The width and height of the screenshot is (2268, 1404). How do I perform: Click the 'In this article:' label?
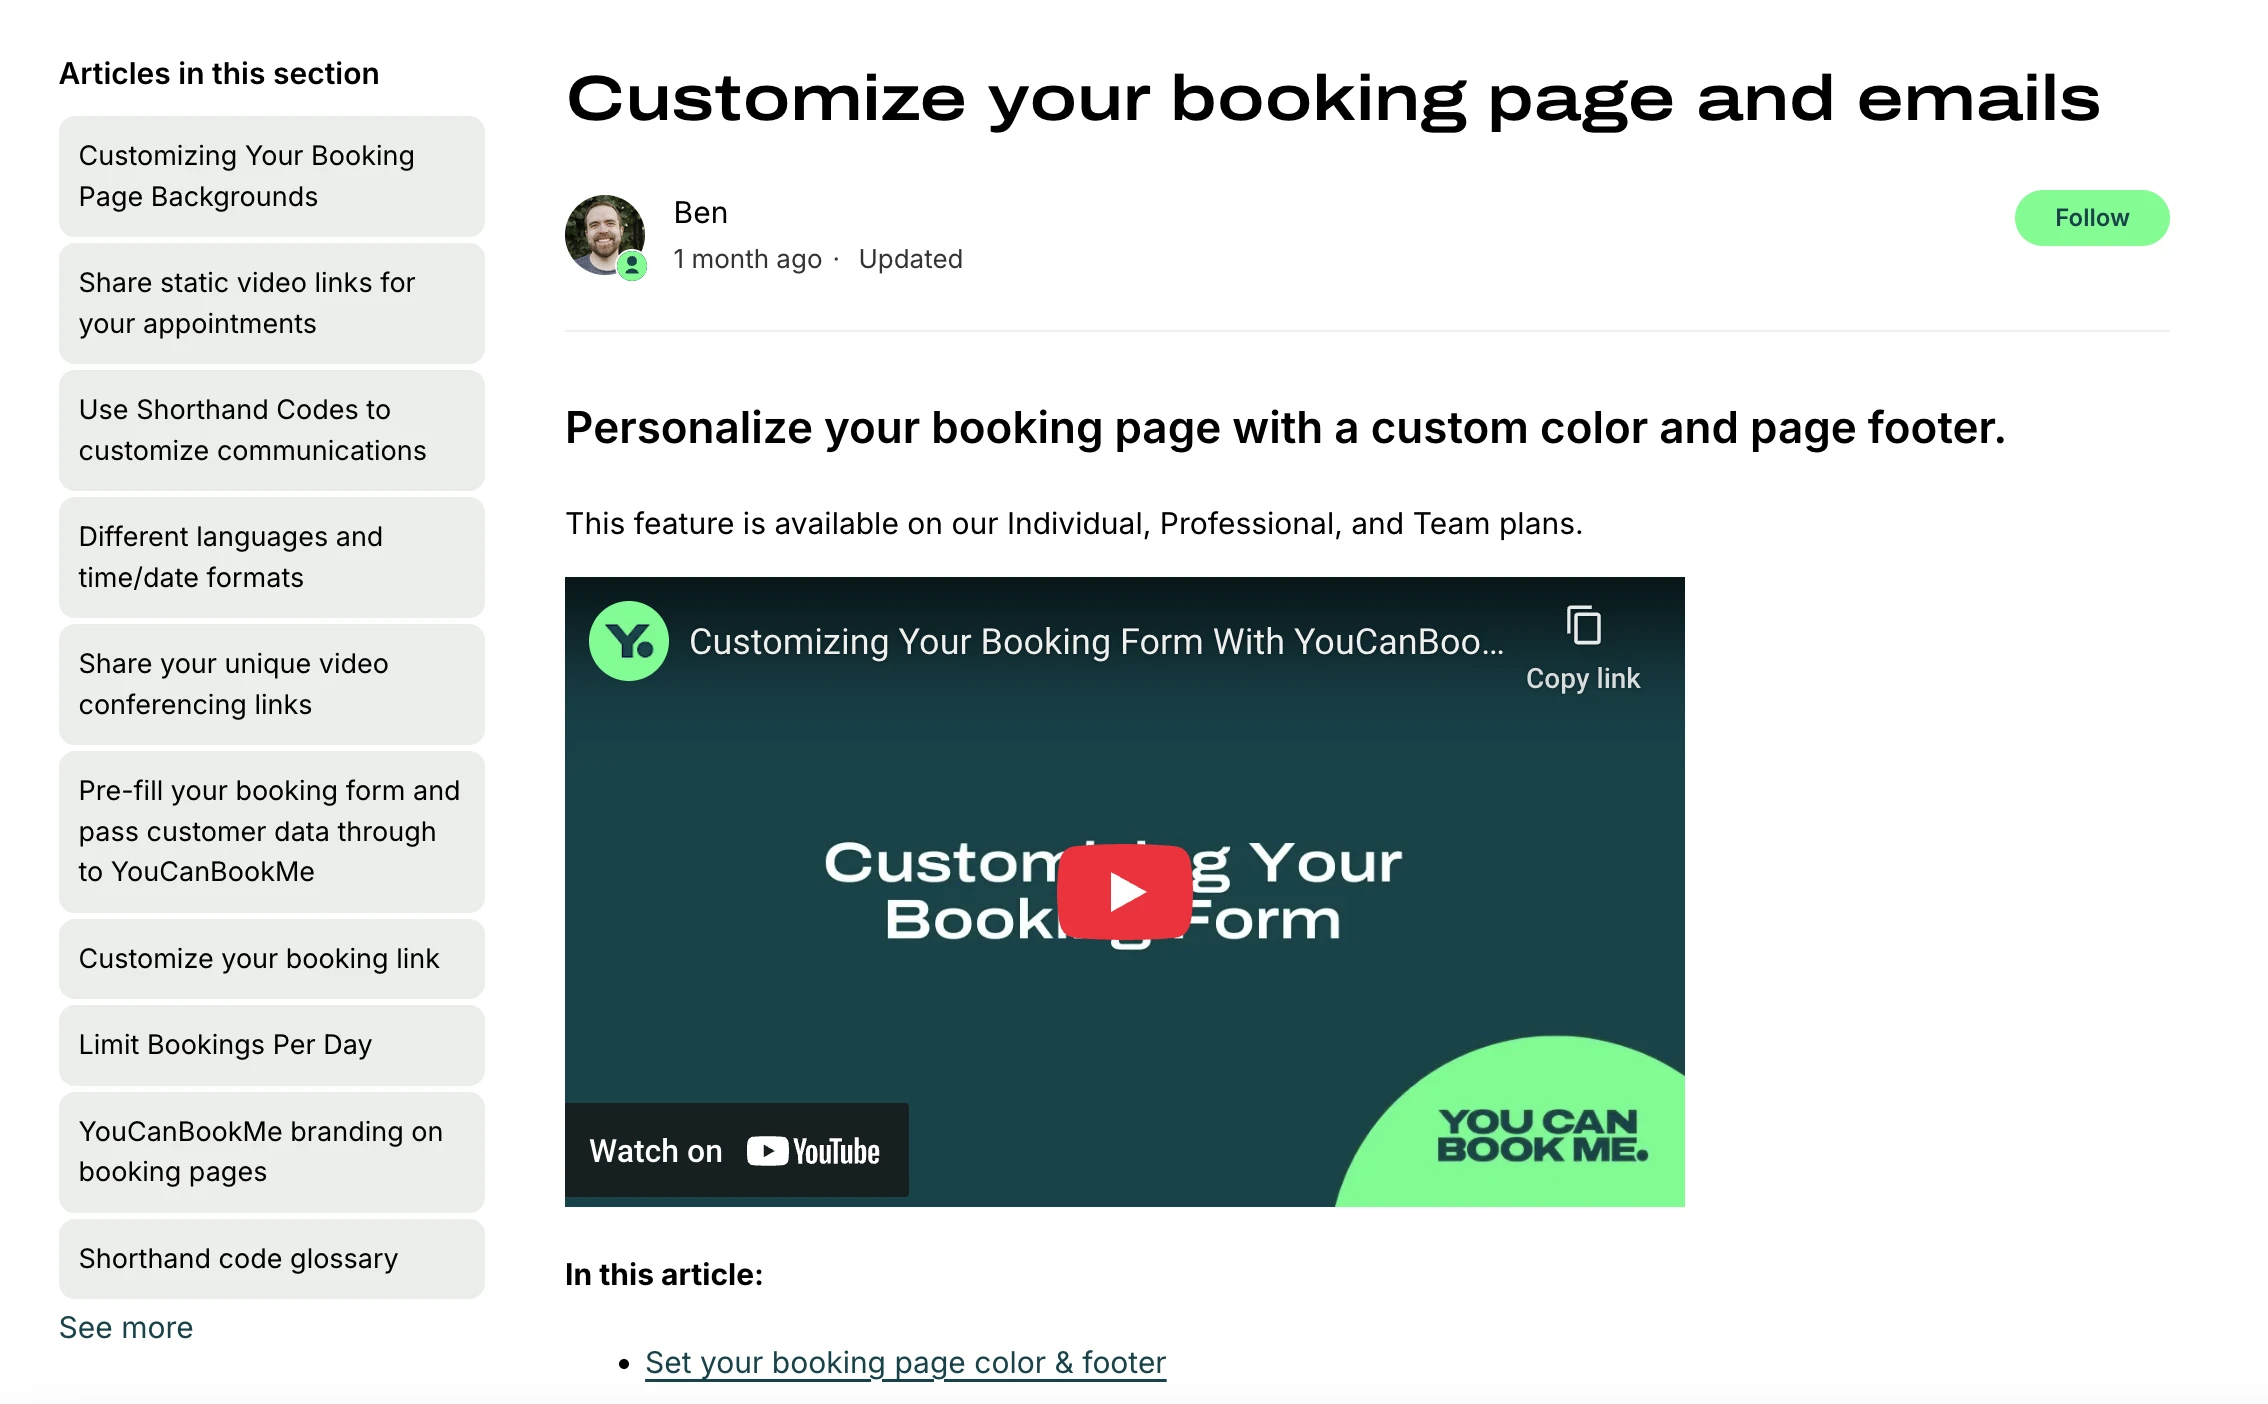(664, 1274)
